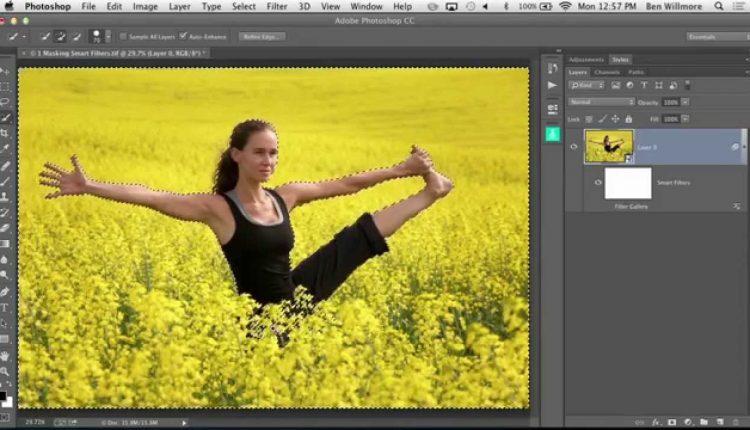Open the Properties panel icon
The height and width of the screenshot is (430, 750).
pyautogui.click(x=552, y=109)
